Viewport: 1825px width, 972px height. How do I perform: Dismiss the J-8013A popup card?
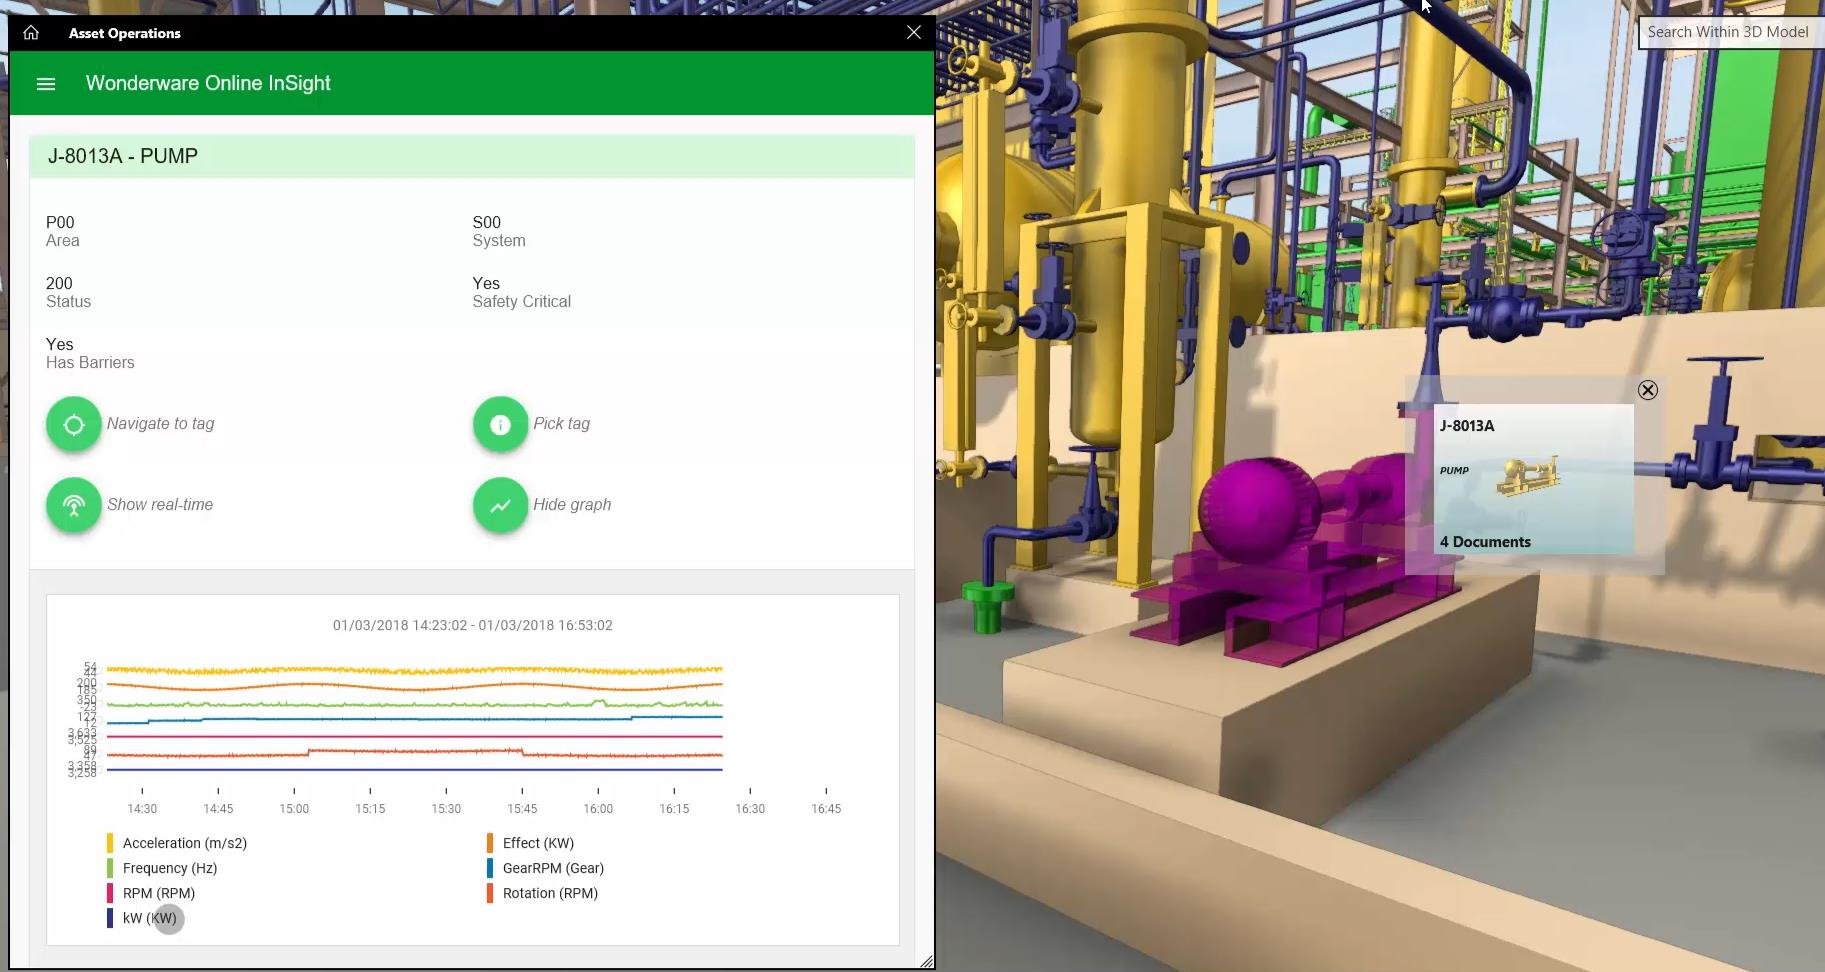(1647, 390)
